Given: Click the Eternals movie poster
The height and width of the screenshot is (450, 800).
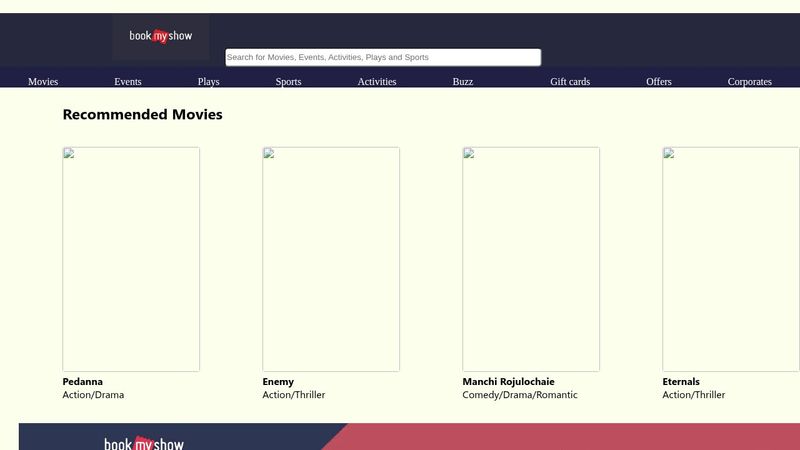Looking at the screenshot, I should point(730,259).
